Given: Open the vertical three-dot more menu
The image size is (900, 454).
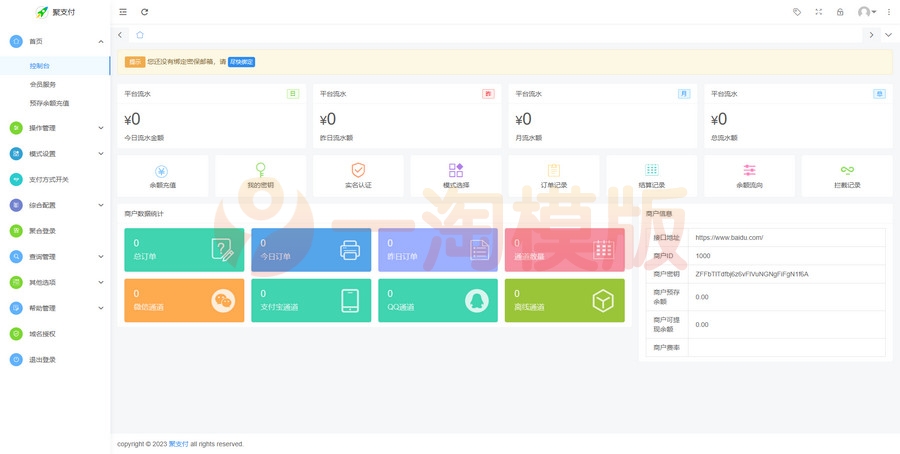Looking at the screenshot, I should point(889,12).
